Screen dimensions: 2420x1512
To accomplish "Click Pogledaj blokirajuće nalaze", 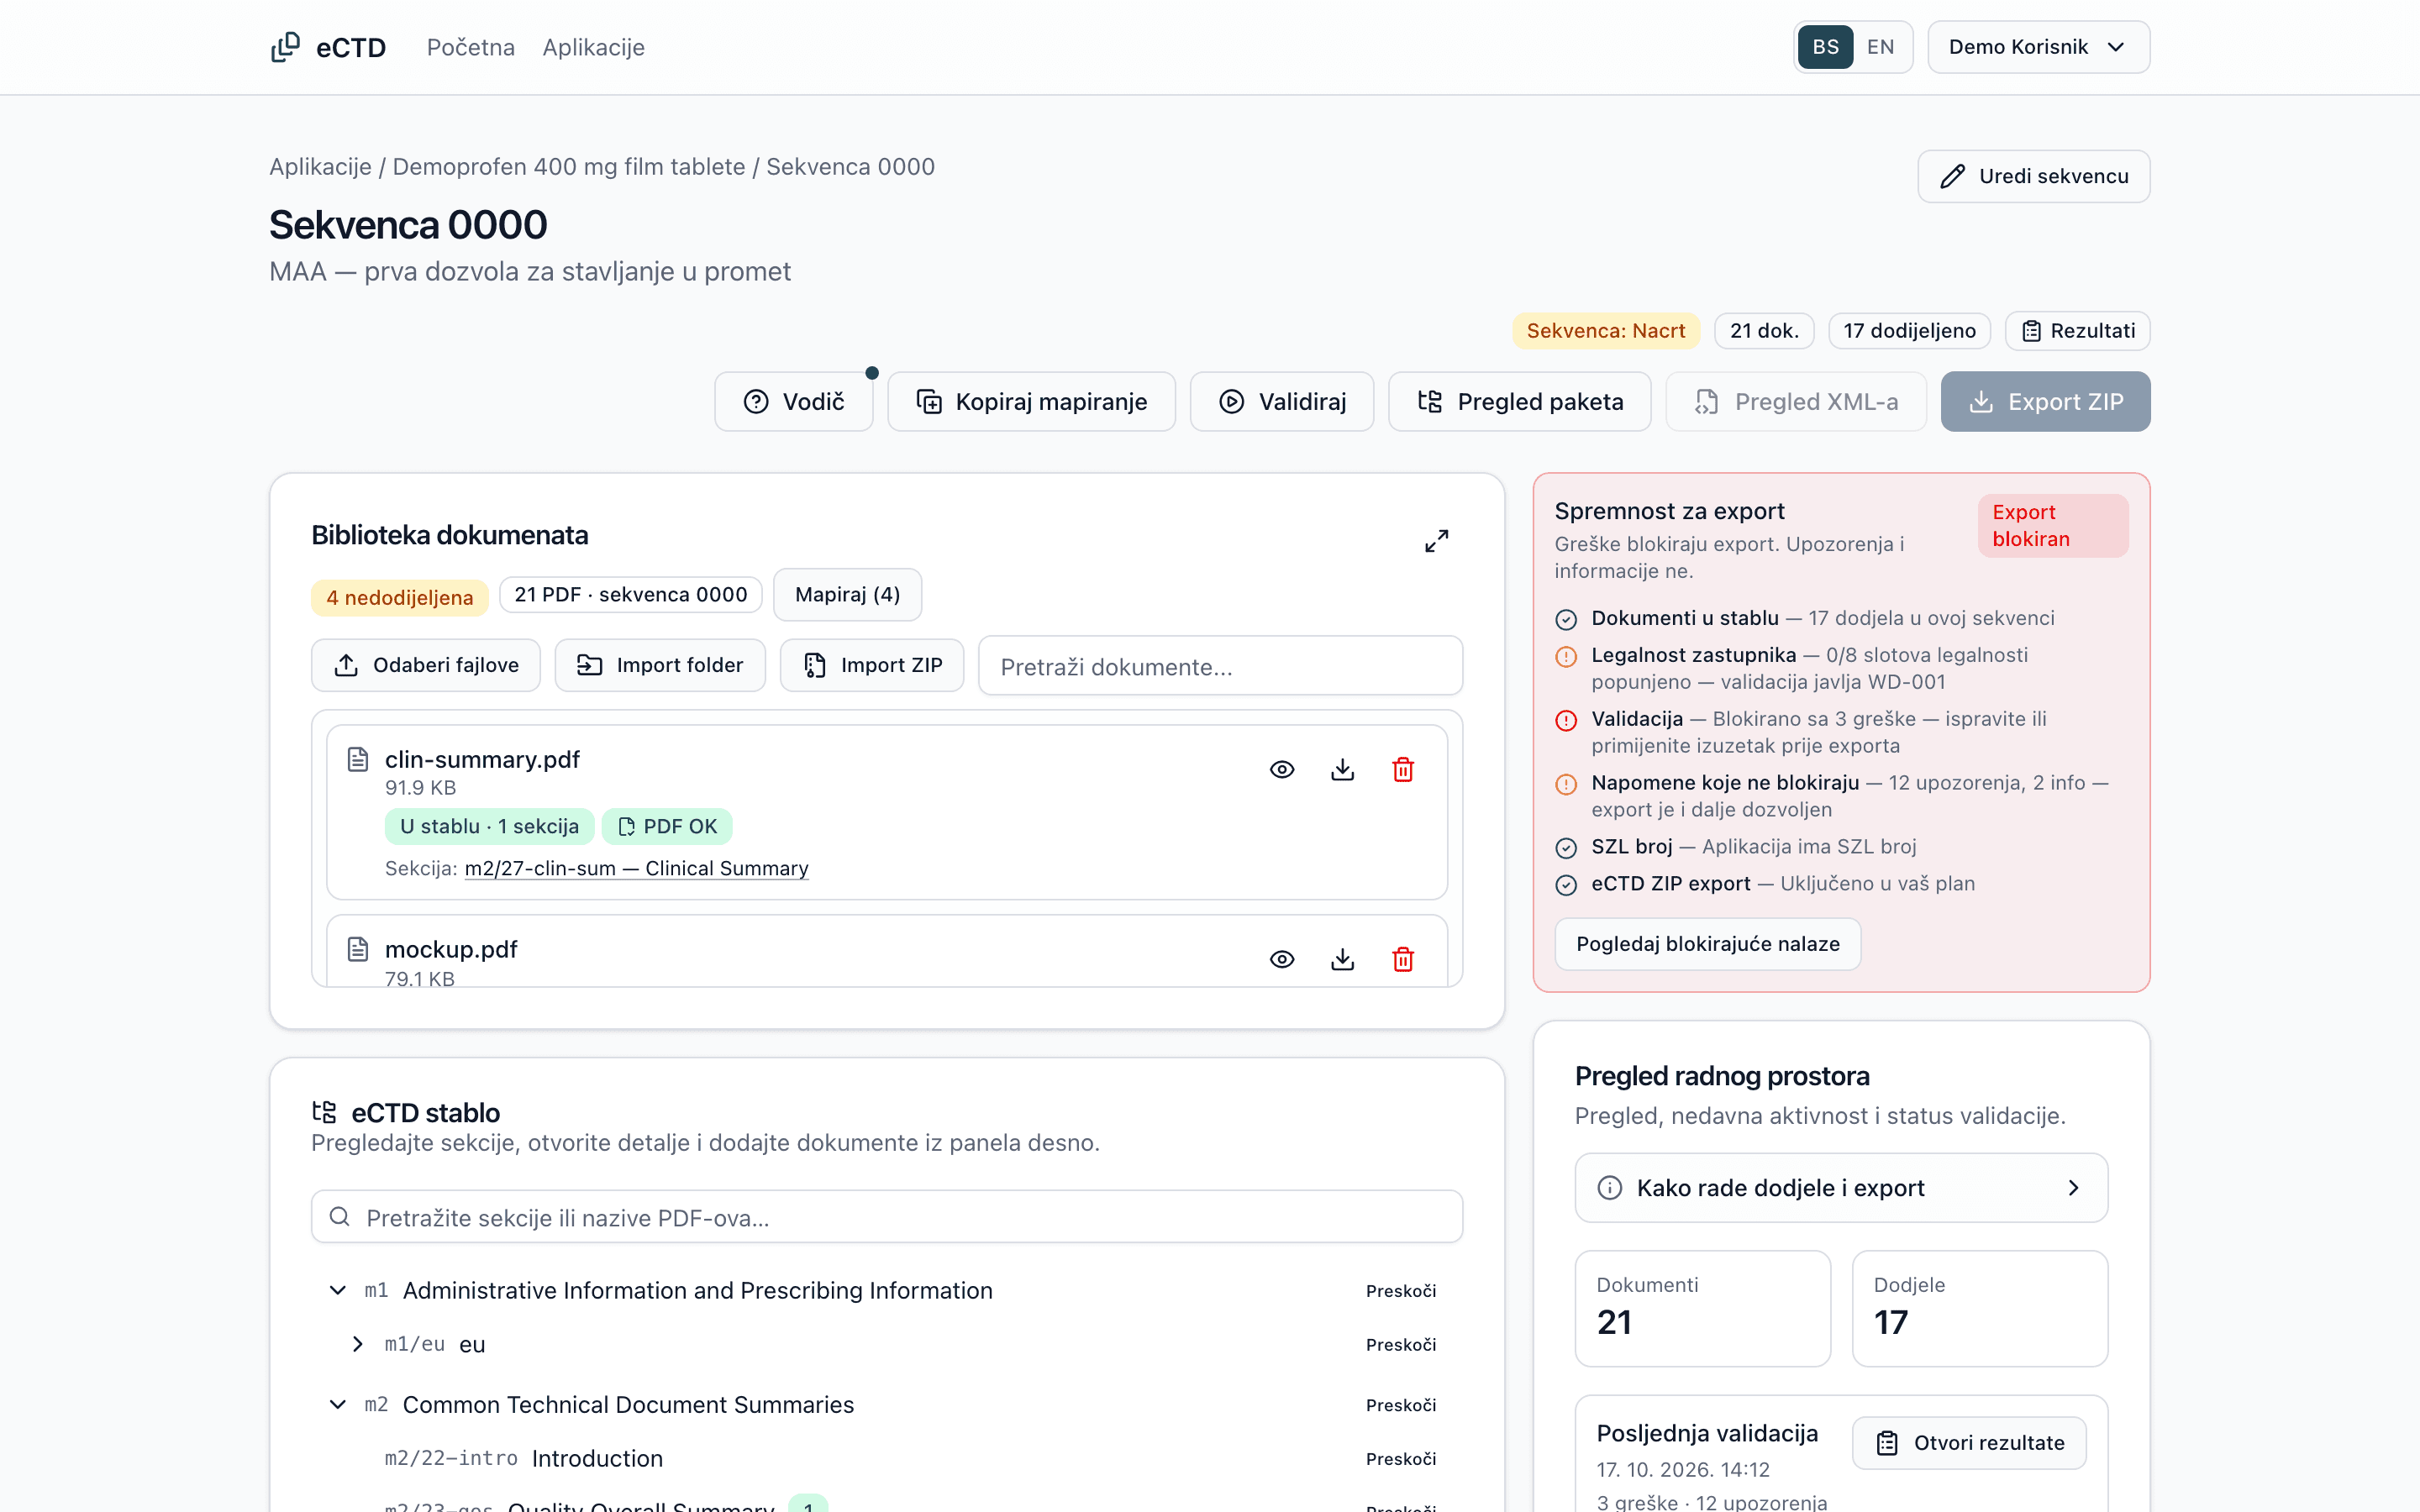I will [x=1708, y=944].
